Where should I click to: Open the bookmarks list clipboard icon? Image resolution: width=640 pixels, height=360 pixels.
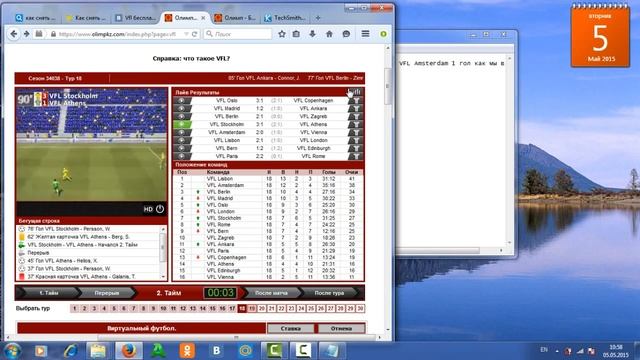point(296,34)
